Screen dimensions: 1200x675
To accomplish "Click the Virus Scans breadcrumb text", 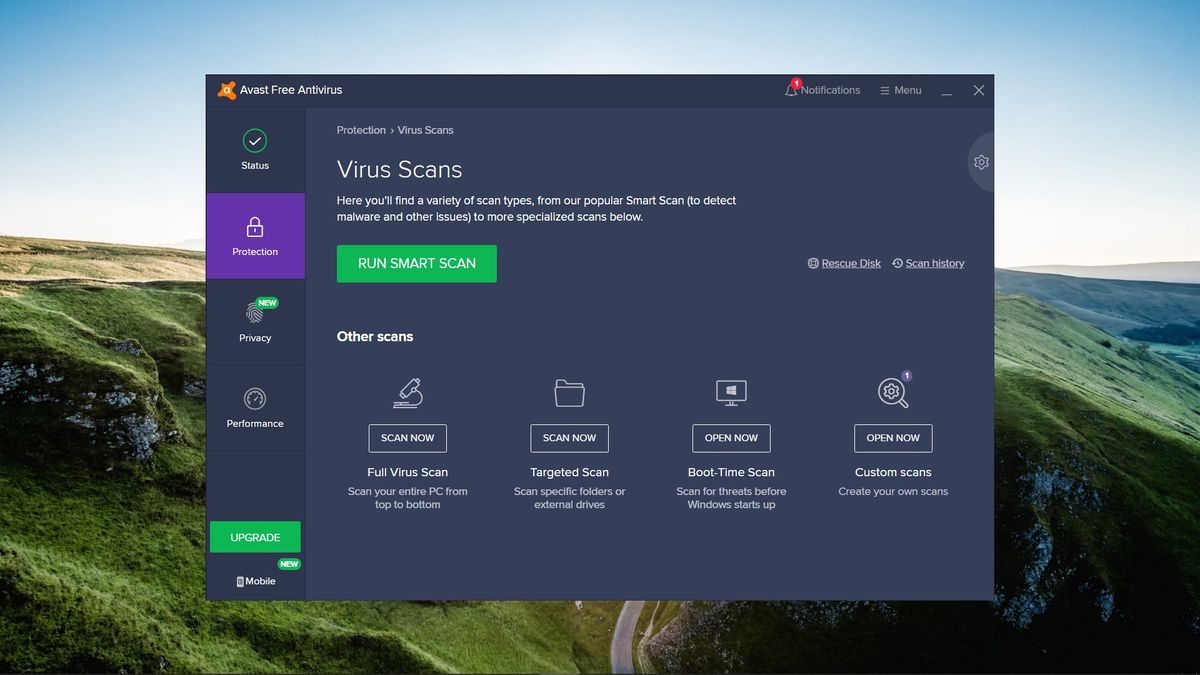I will [x=425, y=130].
